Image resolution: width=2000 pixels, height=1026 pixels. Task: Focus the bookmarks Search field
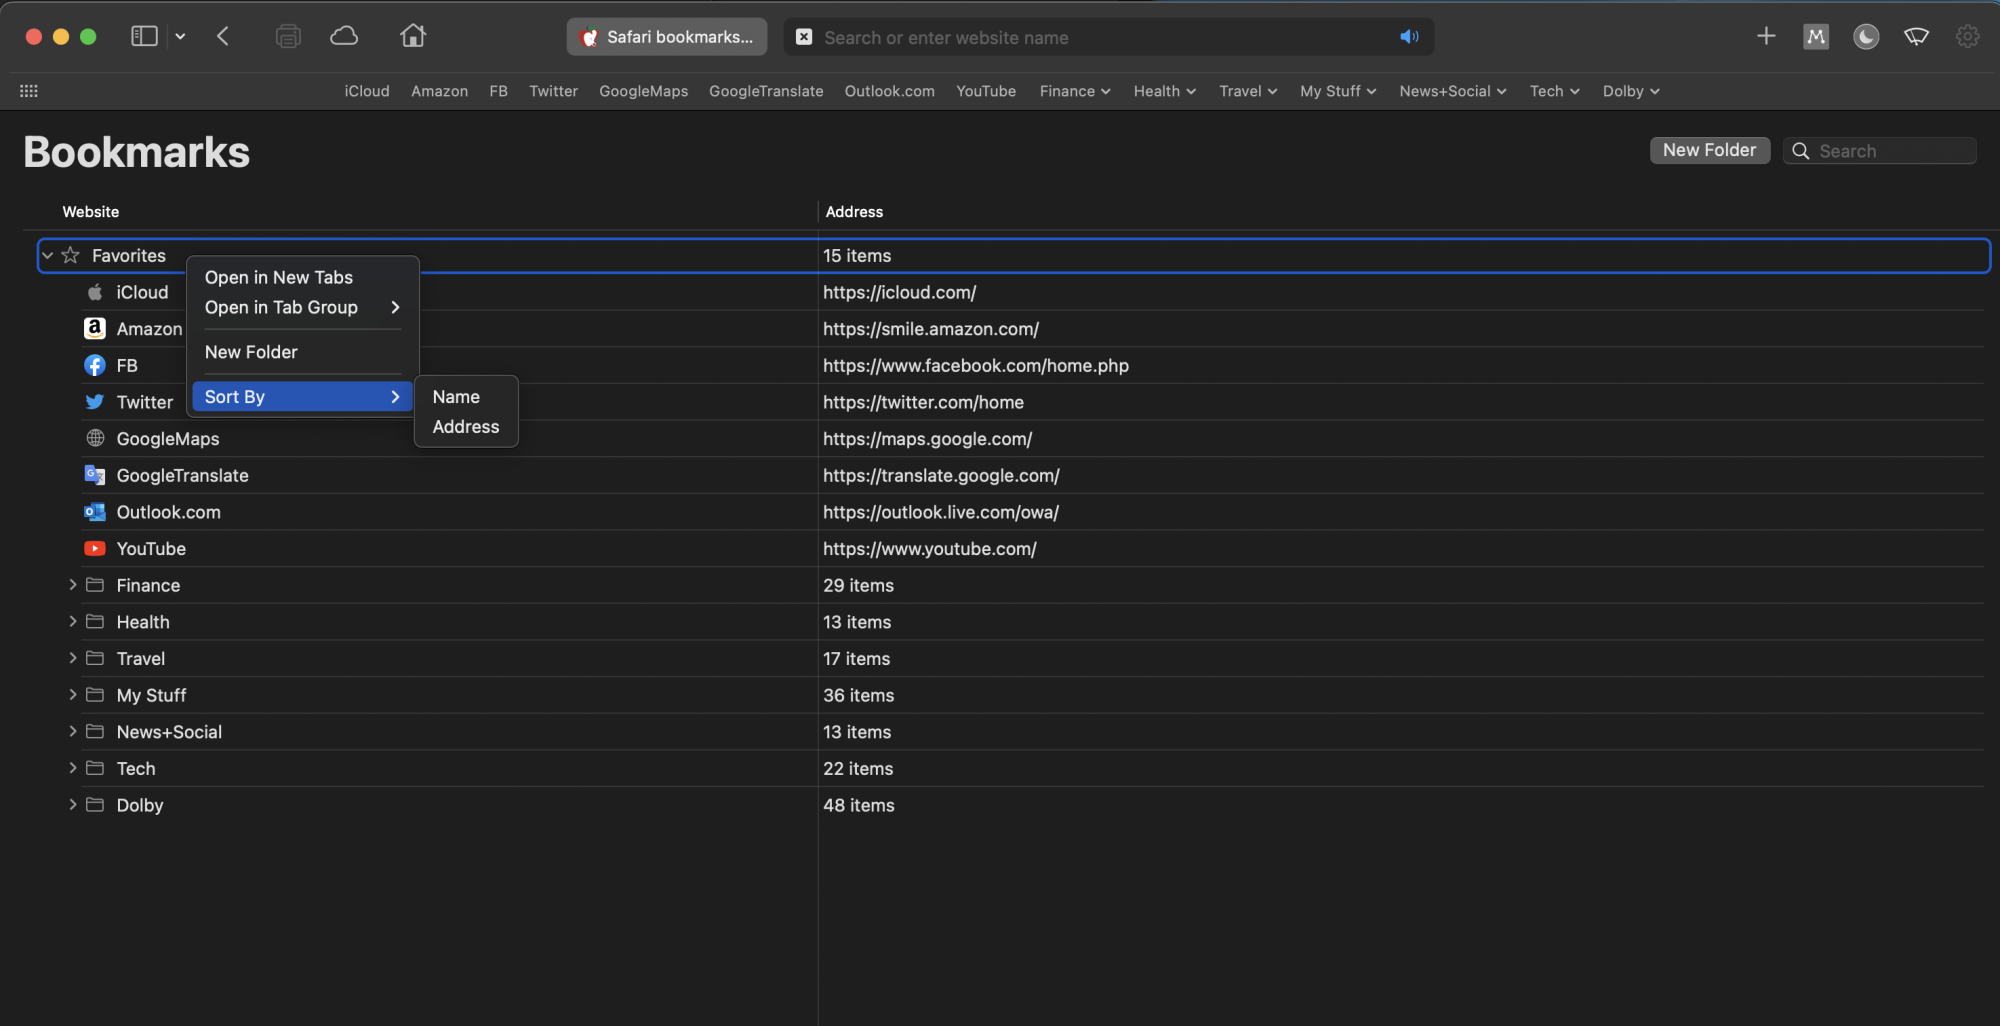1880,151
